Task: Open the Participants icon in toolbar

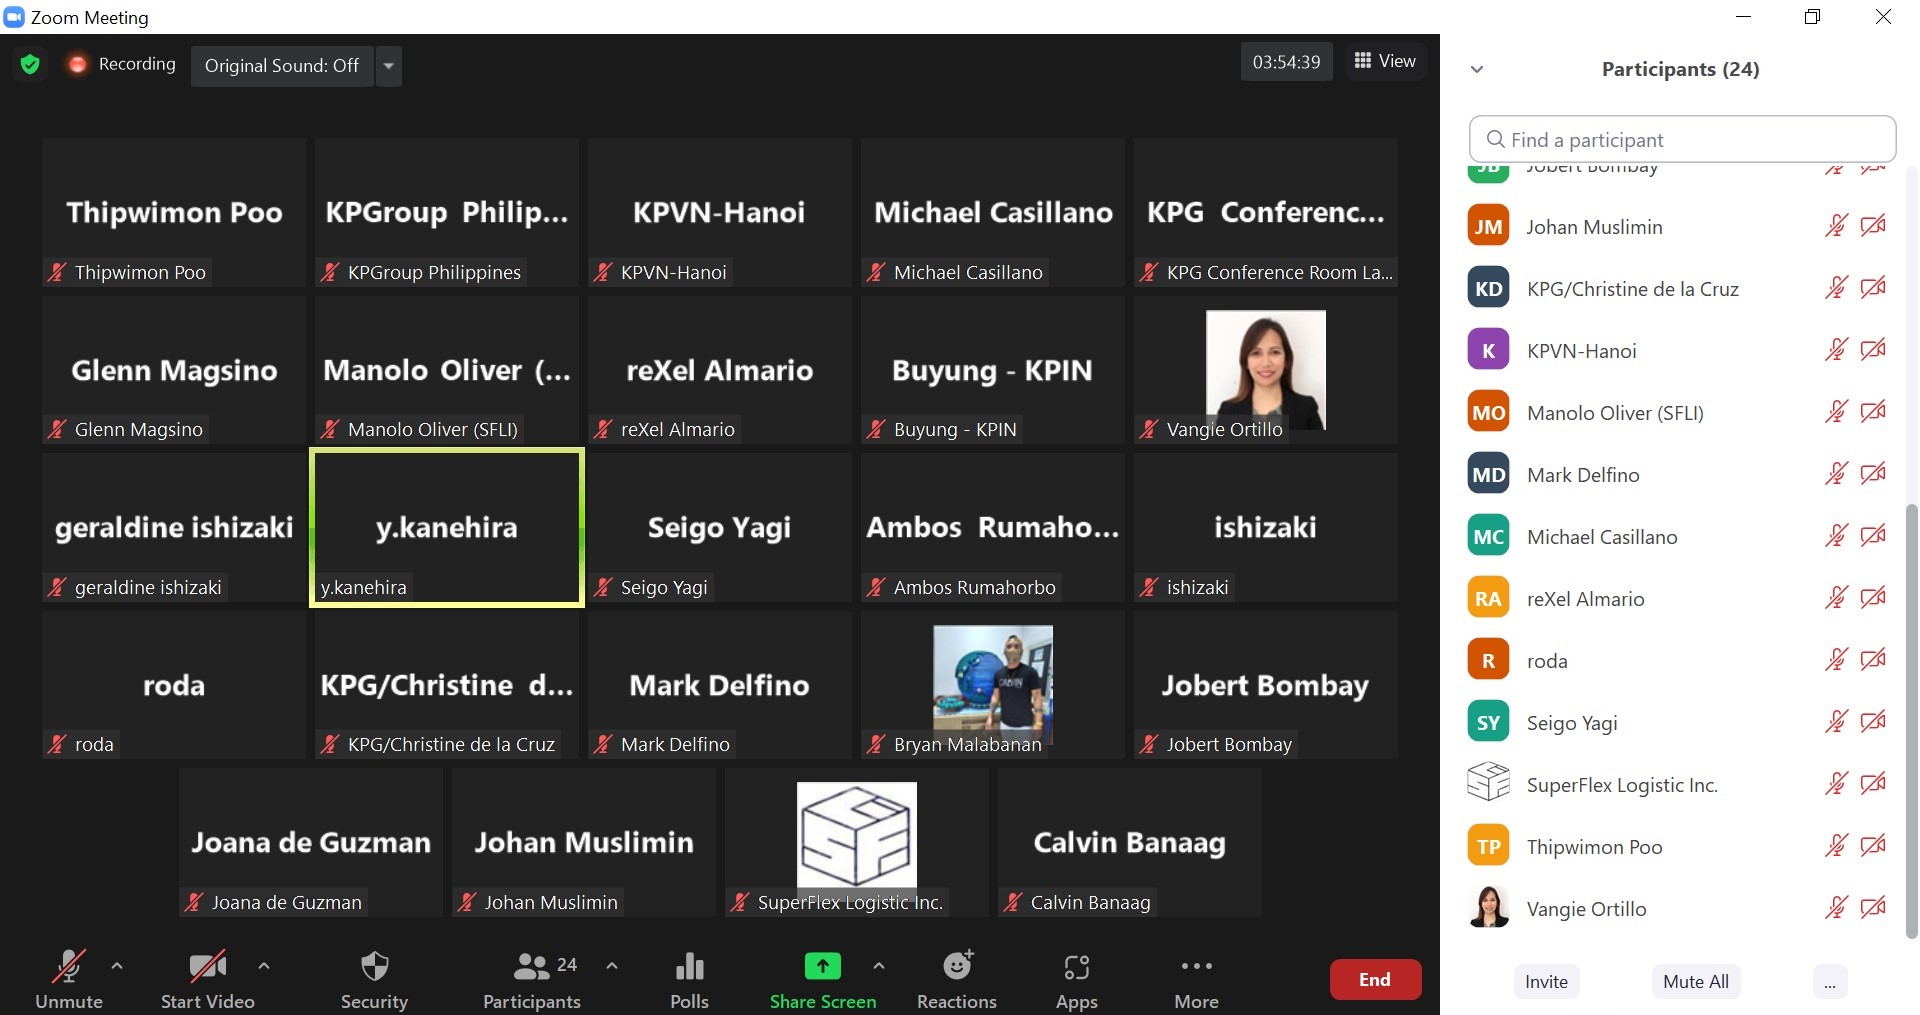Action: [531, 967]
